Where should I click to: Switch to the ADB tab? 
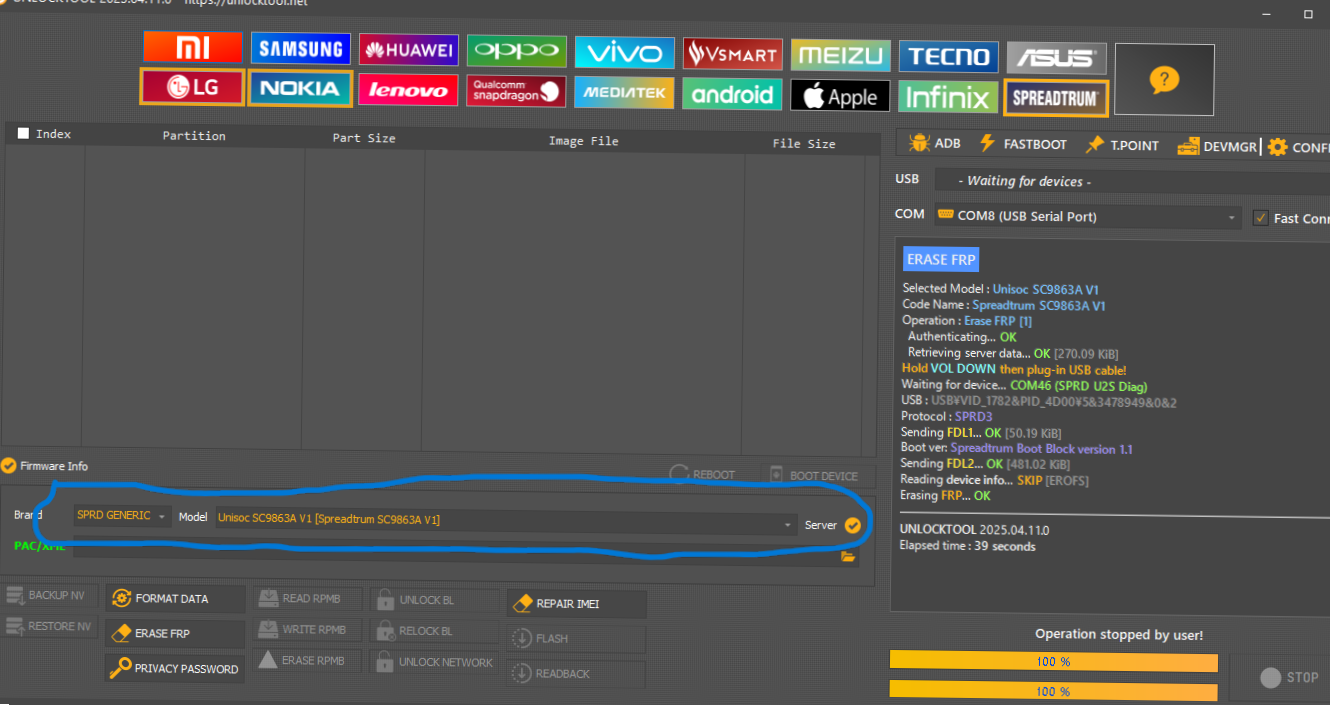tap(934, 144)
